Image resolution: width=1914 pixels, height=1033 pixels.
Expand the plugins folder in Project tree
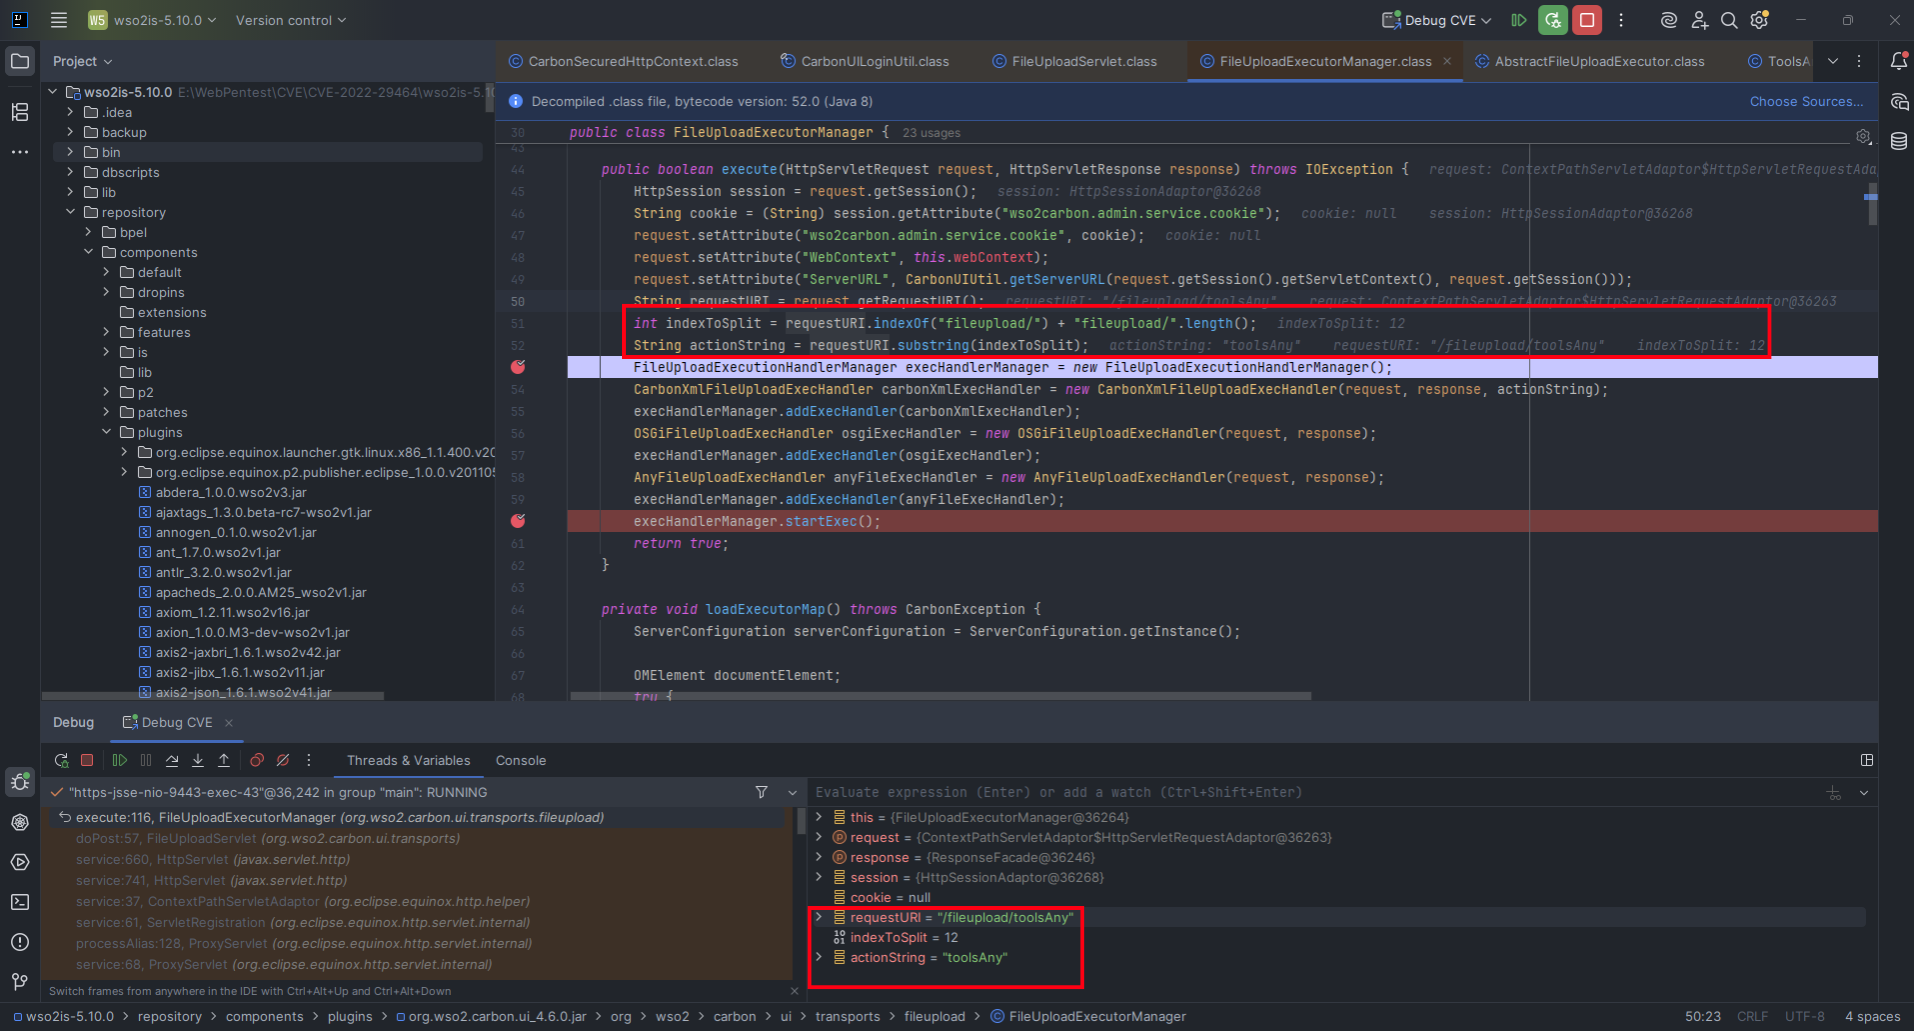[x=107, y=432]
